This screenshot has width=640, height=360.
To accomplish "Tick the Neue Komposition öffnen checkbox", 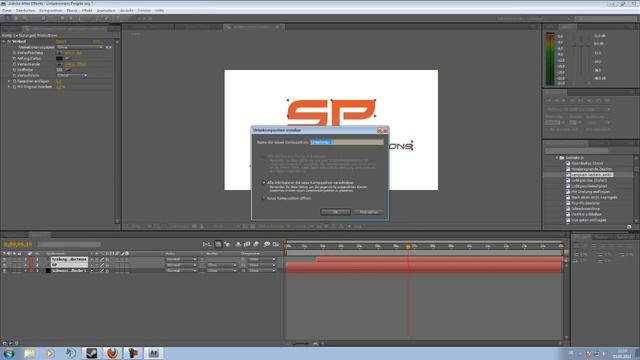I will coord(264,198).
